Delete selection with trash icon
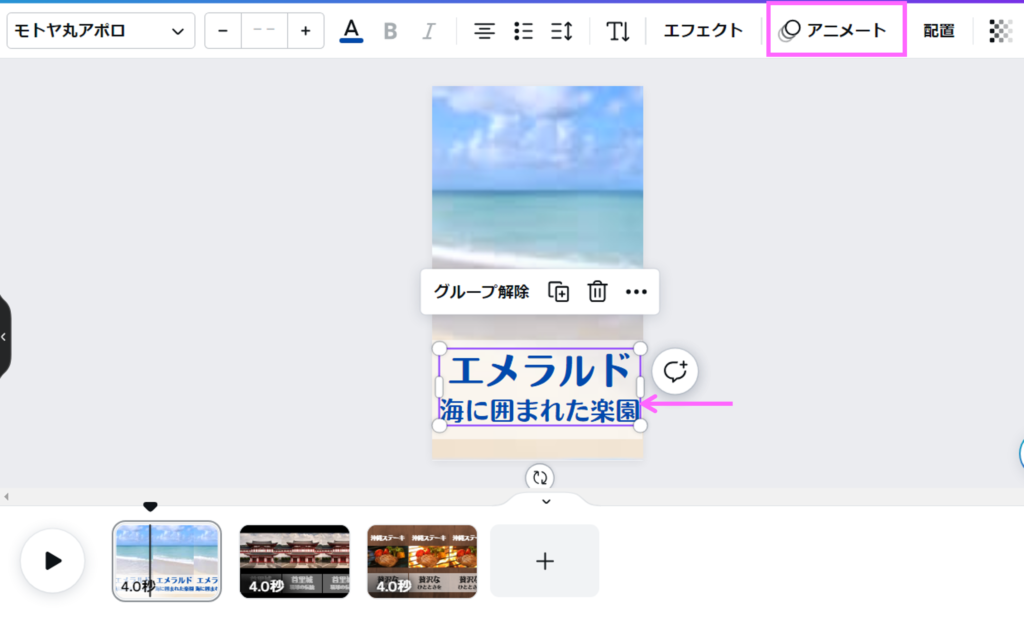 point(597,292)
